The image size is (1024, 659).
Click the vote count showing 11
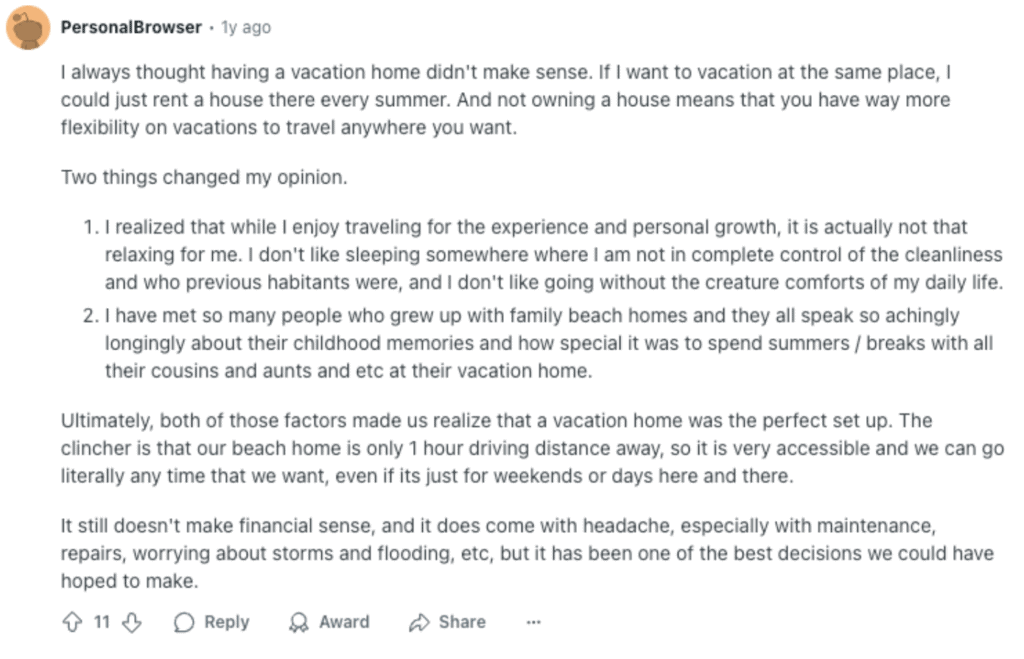[102, 622]
